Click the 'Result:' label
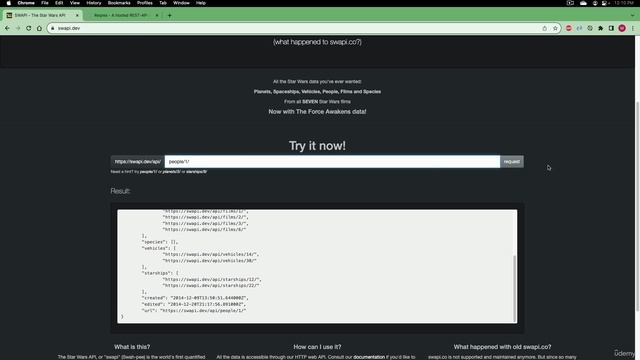This screenshot has height=360, width=640. (x=120, y=191)
